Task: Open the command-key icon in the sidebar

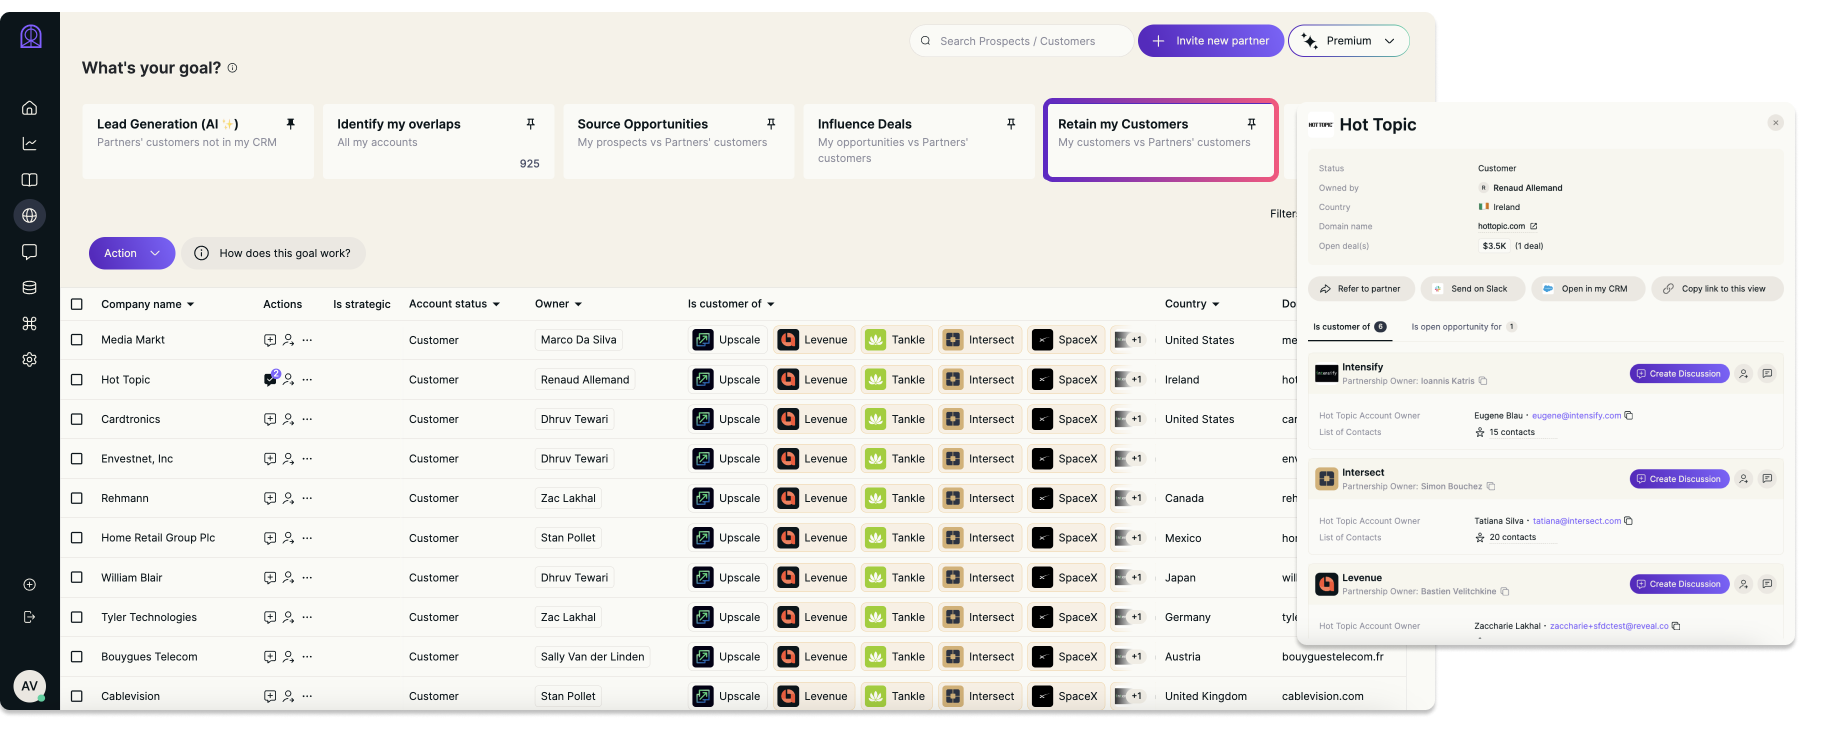Action: coord(30,324)
